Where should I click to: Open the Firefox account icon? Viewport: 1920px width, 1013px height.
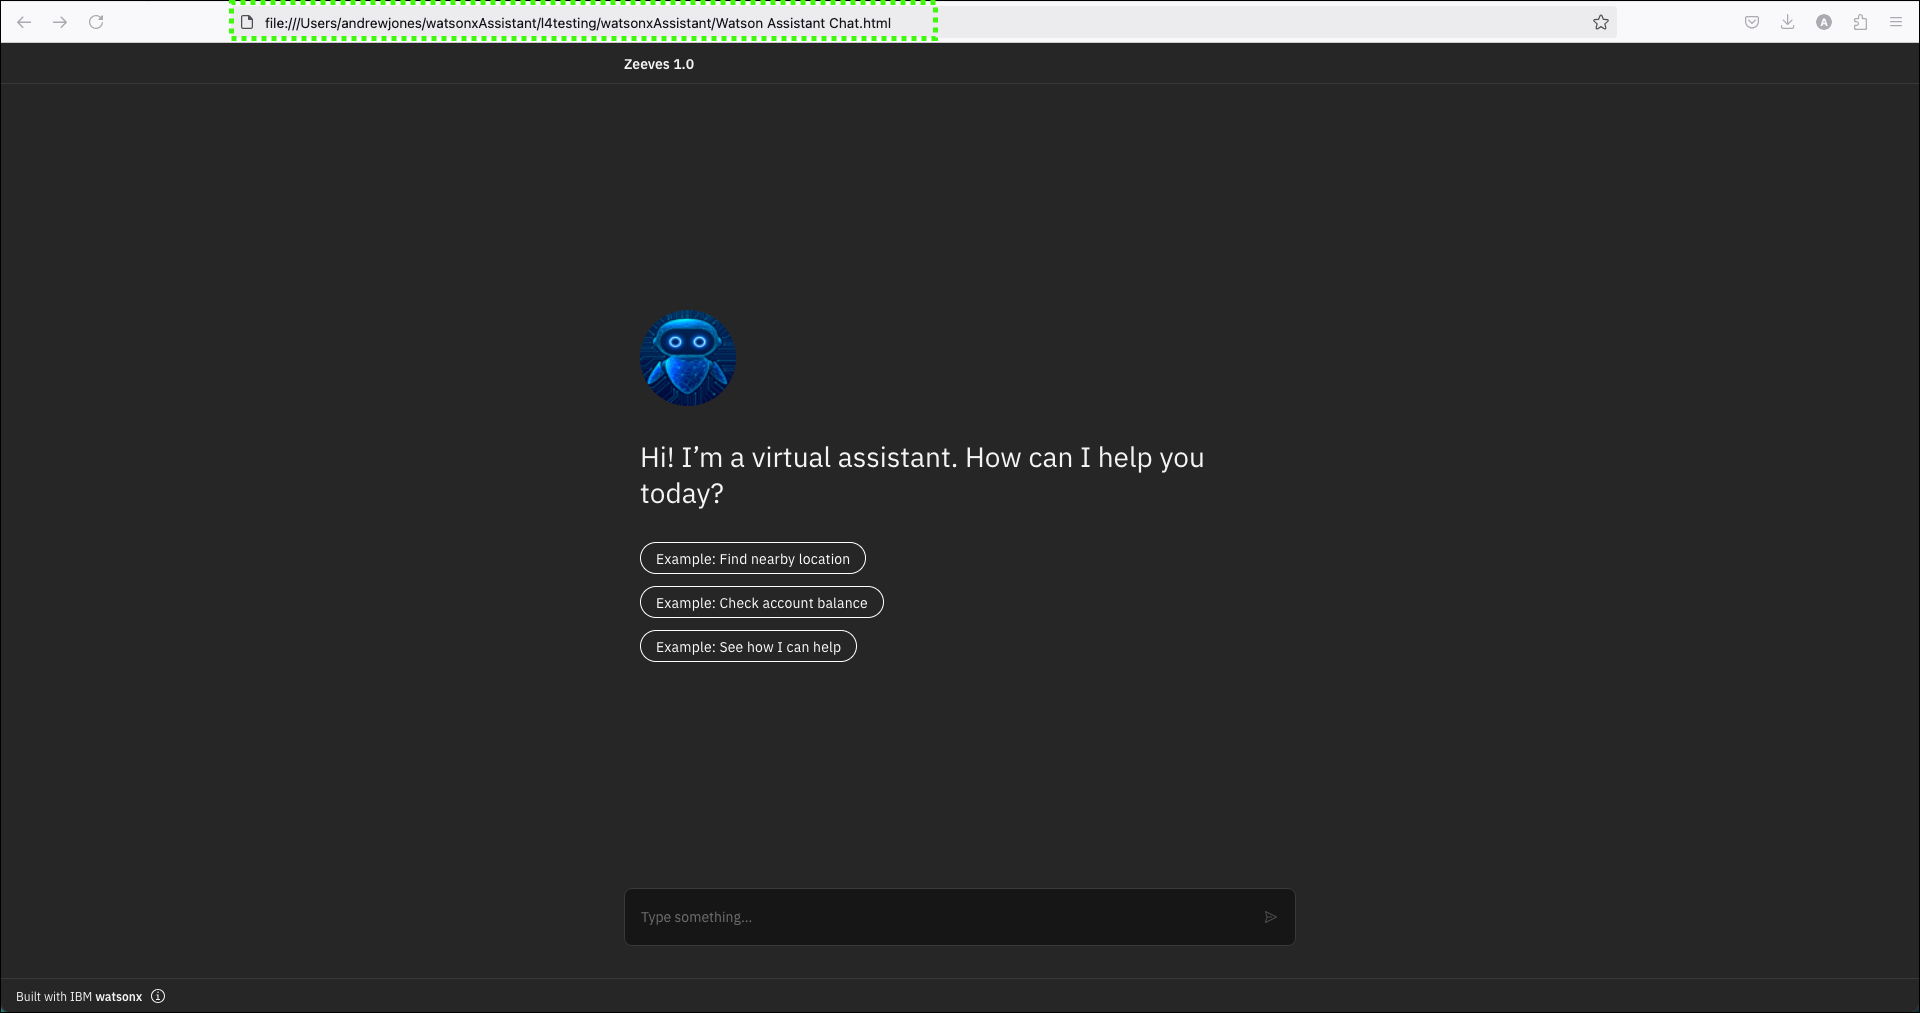click(x=1823, y=22)
